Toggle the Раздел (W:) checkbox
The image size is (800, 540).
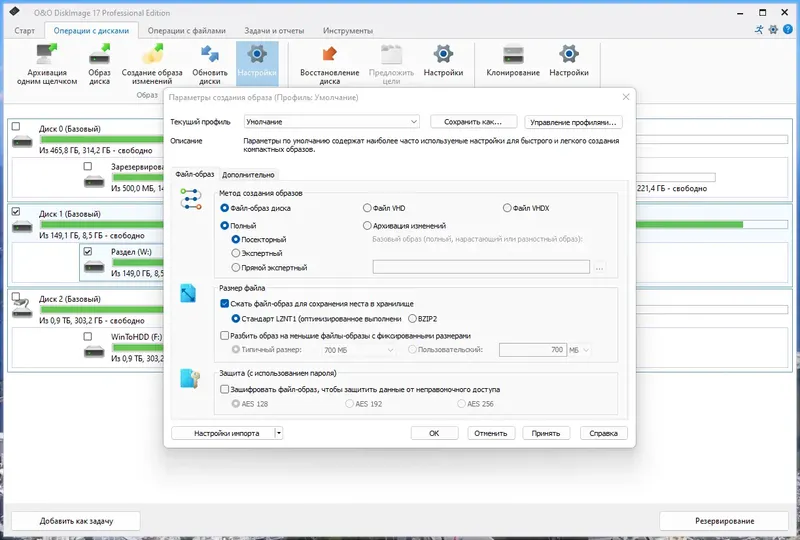point(88,252)
